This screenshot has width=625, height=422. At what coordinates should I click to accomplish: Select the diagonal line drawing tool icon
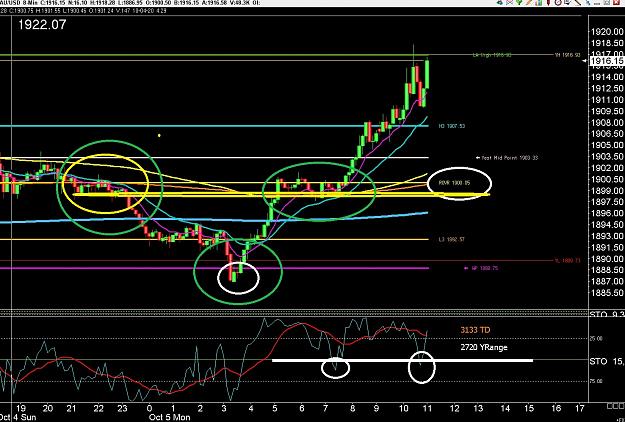578,2
